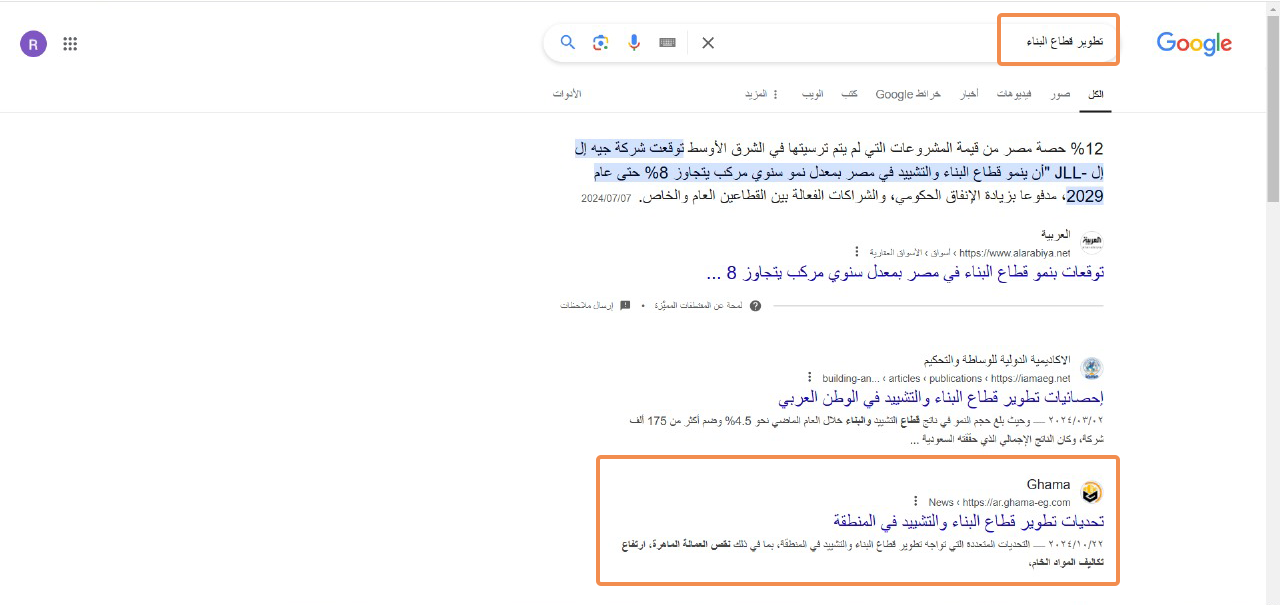Expand the المزيد more menu
The image size is (1280, 605).
pyautogui.click(x=761, y=94)
